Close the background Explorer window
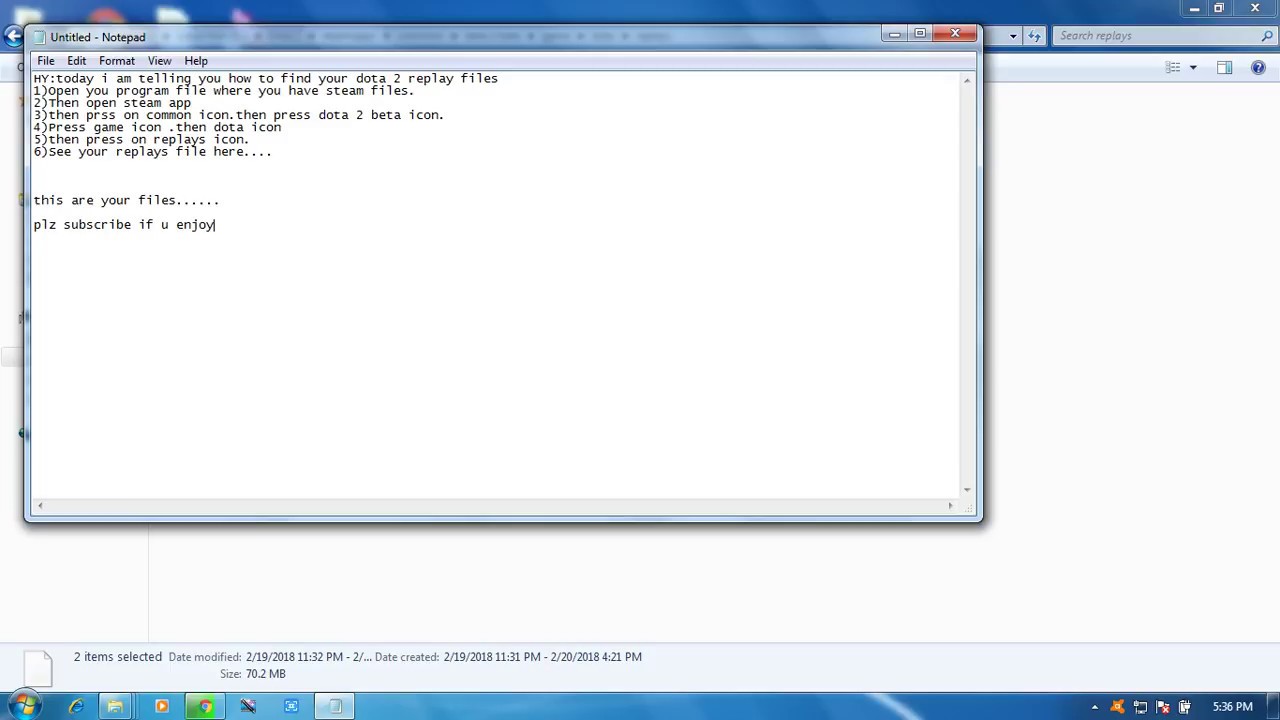This screenshot has width=1280, height=720. coord(1255,9)
